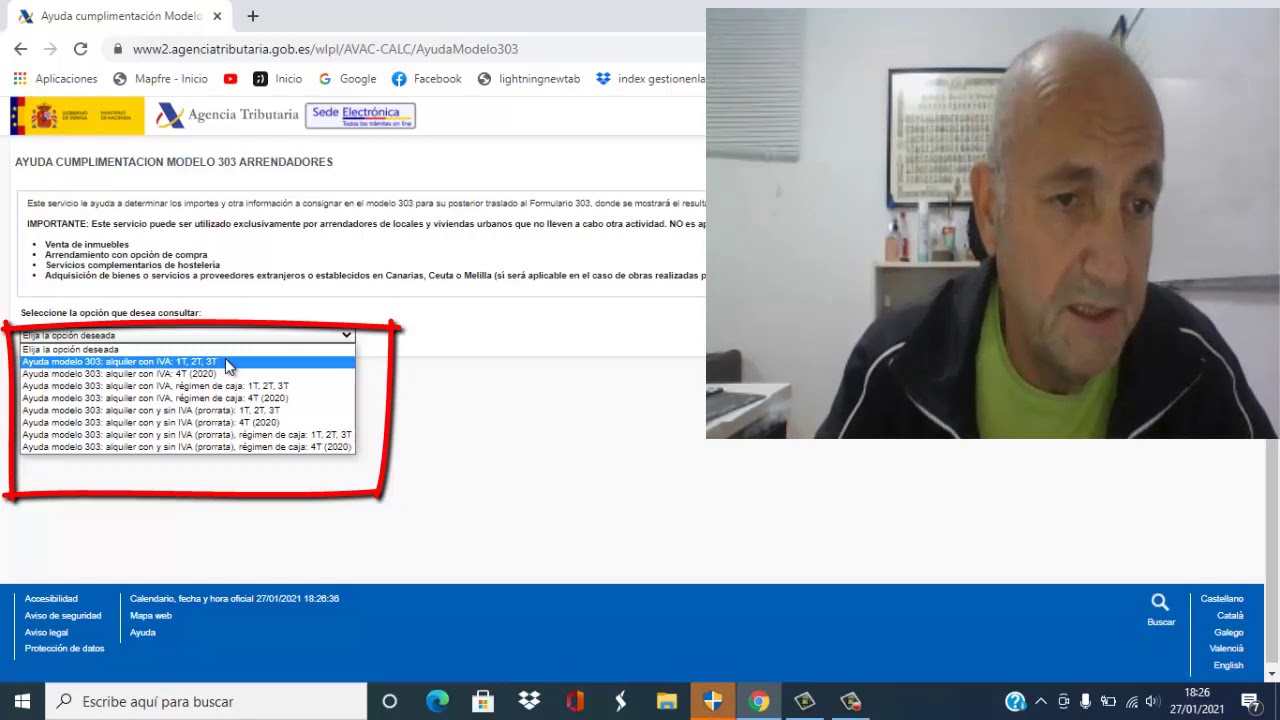
Task: Open the 'Elija la opción deseada' dropdown
Action: click(x=187, y=335)
